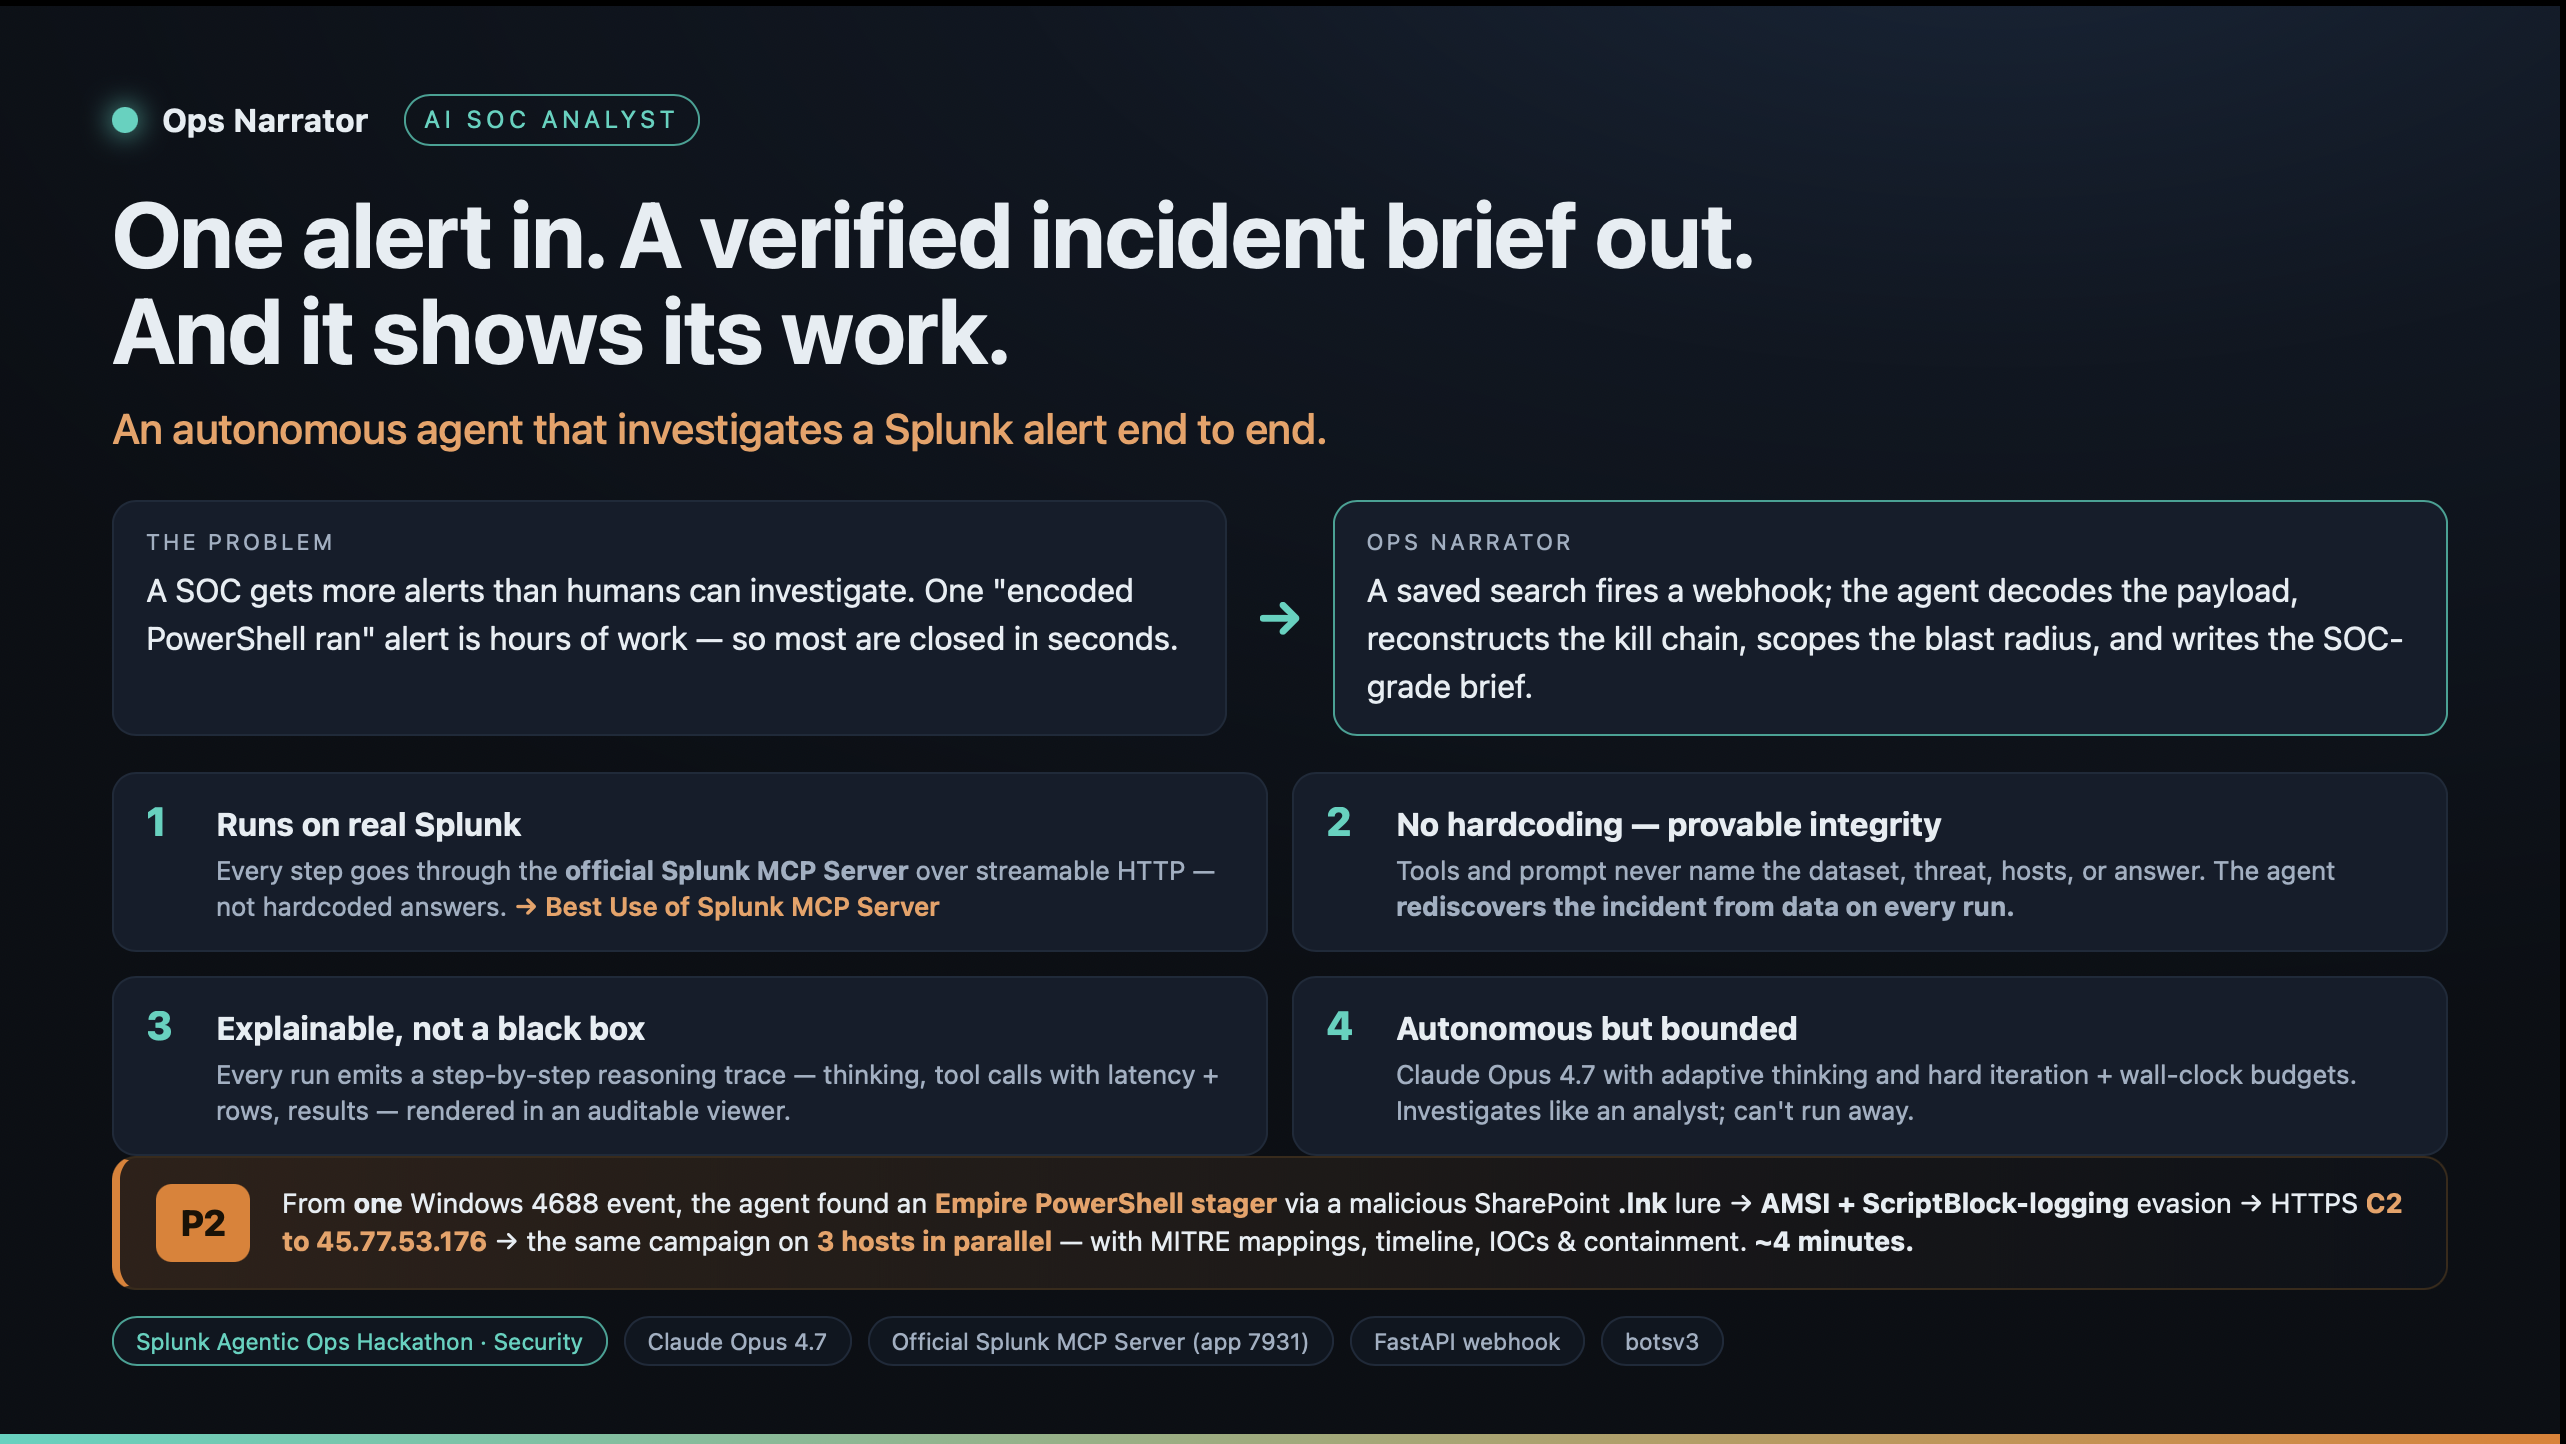
Task: Click the bold text "rediscovers the incident from data on every run."
Action: point(1705,907)
